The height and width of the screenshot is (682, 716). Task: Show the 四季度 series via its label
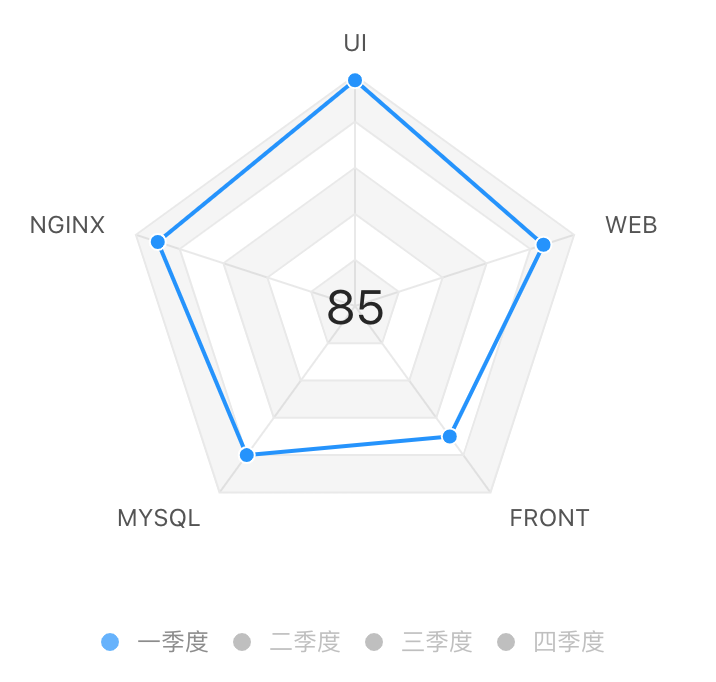click(569, 642)
